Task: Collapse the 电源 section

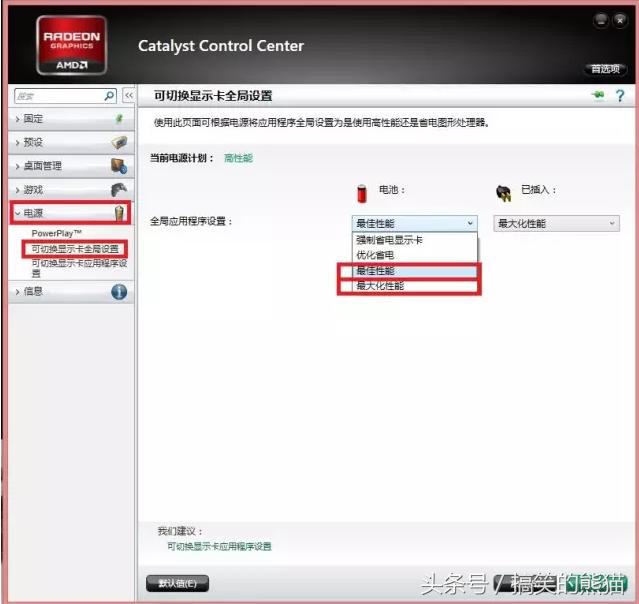Action: 71,213
